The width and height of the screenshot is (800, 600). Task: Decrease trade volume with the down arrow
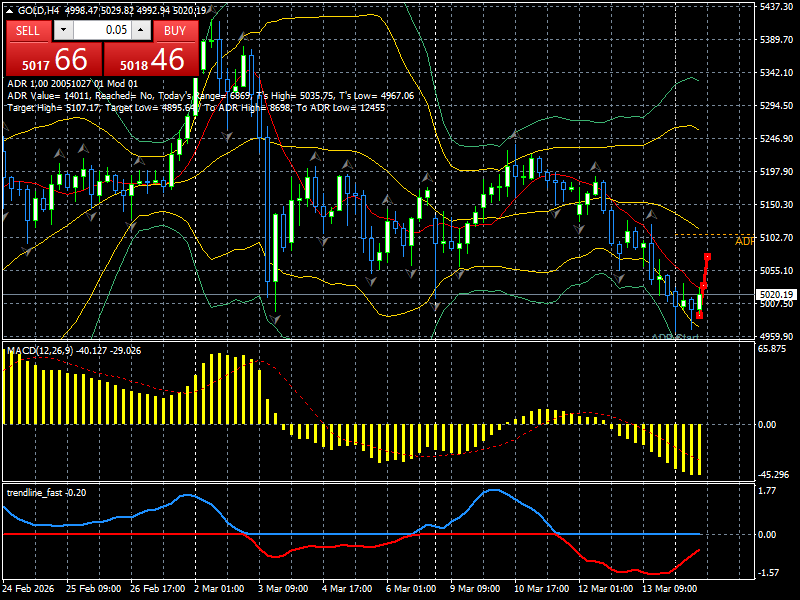tap(63, 30)
